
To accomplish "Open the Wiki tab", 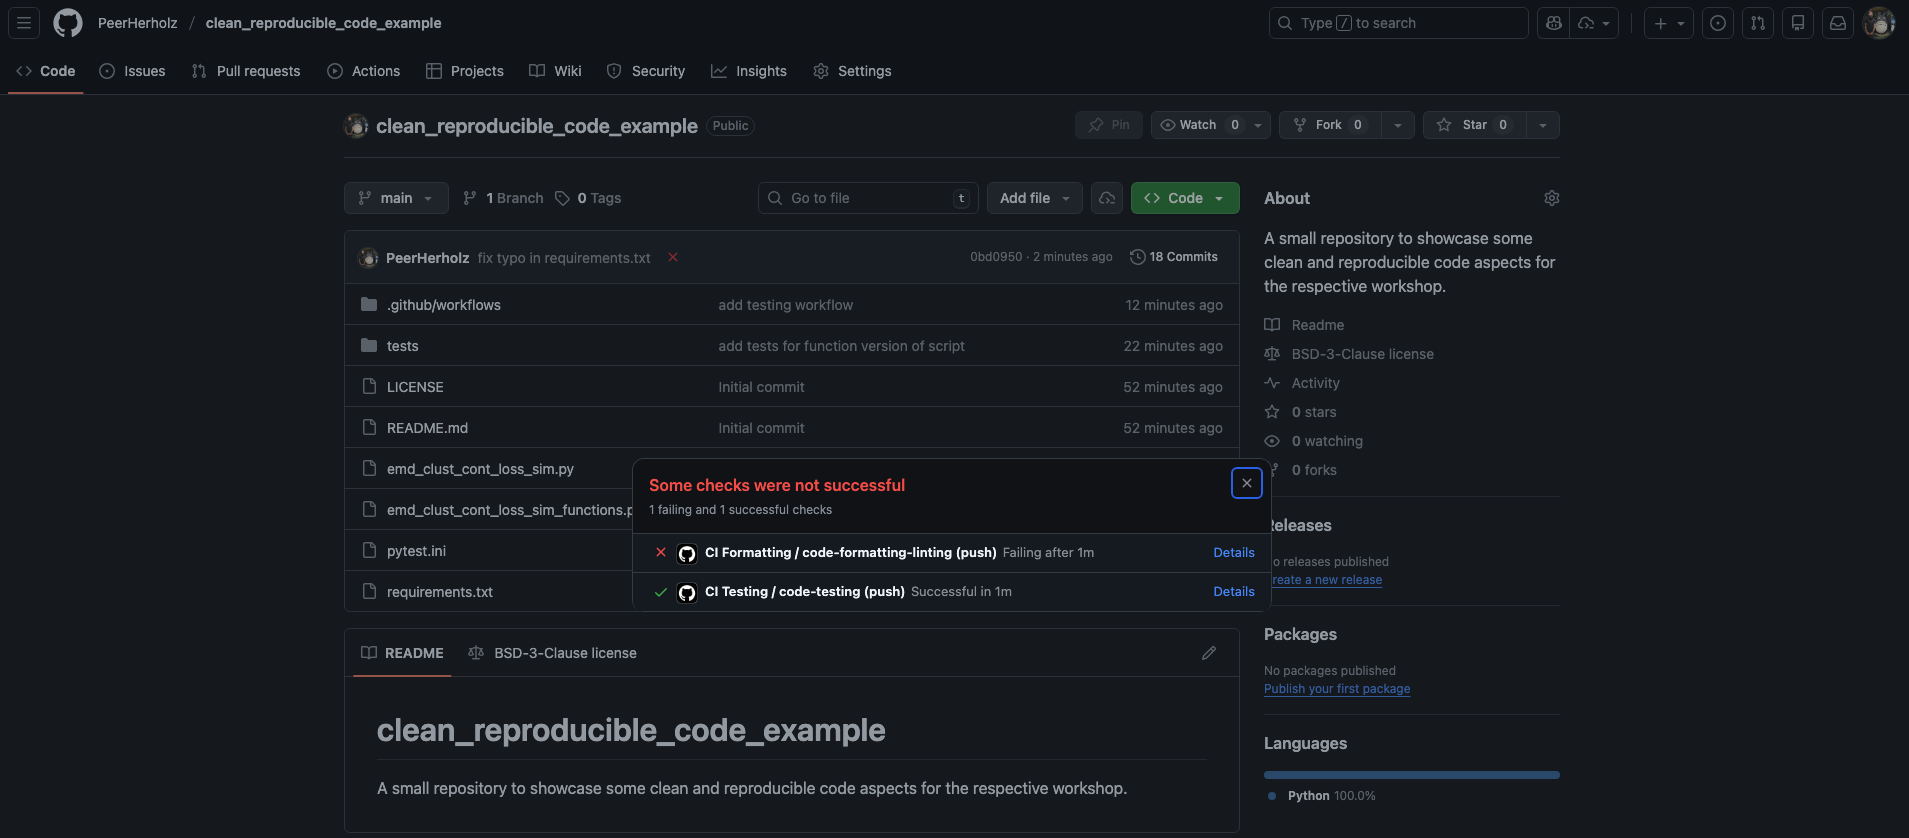I will (x=555, y=71).
